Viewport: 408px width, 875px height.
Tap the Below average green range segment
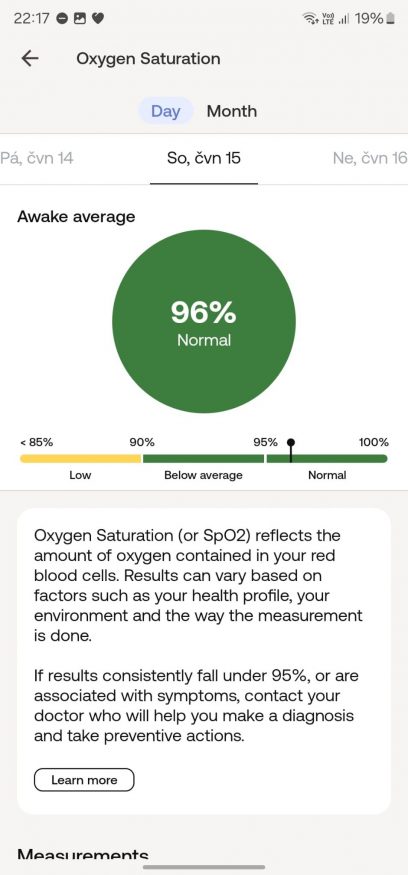coord(203,459)
